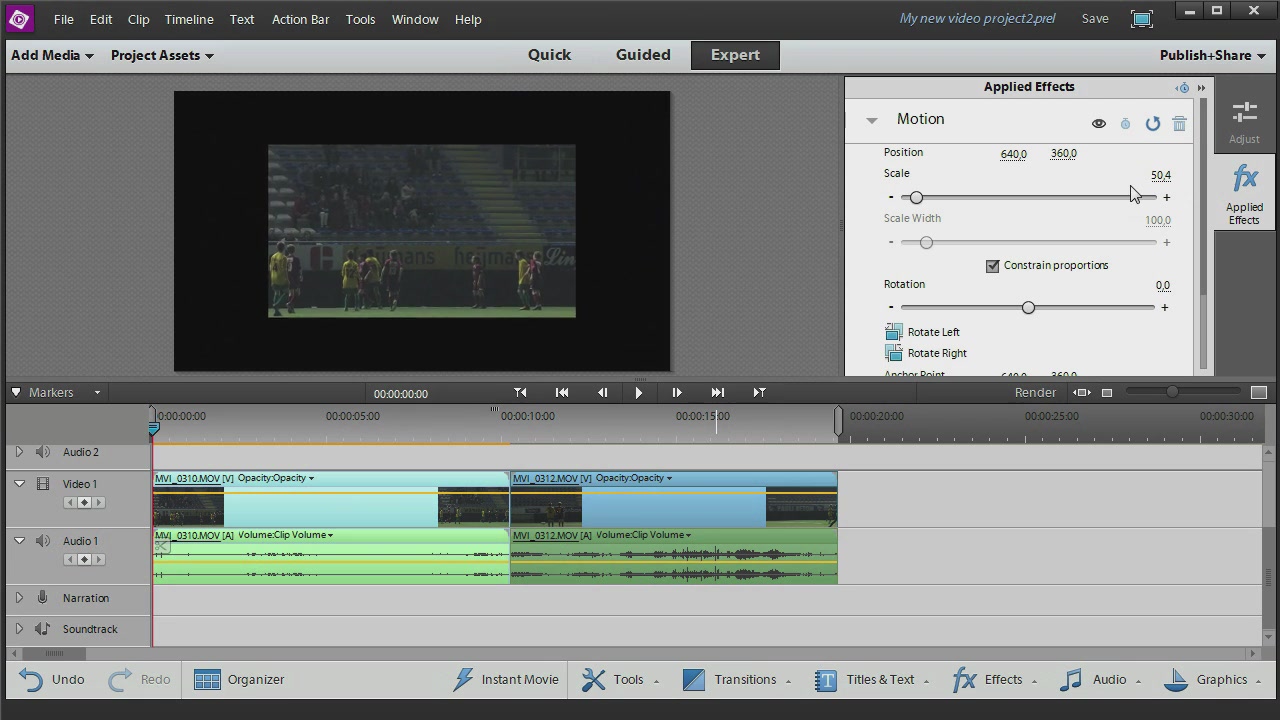
Task: Click the Undo button
Action: pos(53,680)
